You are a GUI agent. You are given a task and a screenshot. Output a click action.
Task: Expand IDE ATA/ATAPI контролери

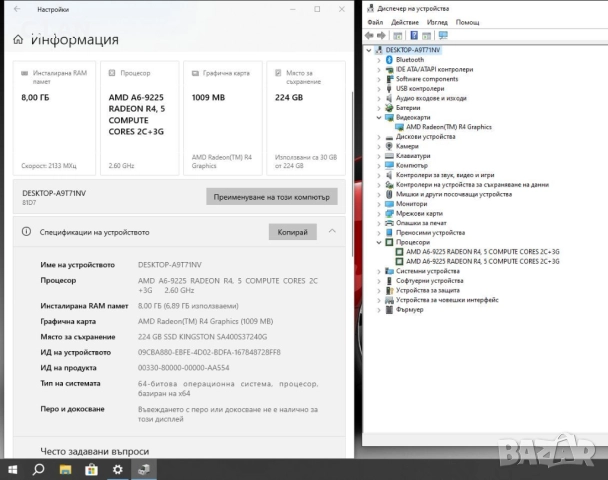[379, 70]
